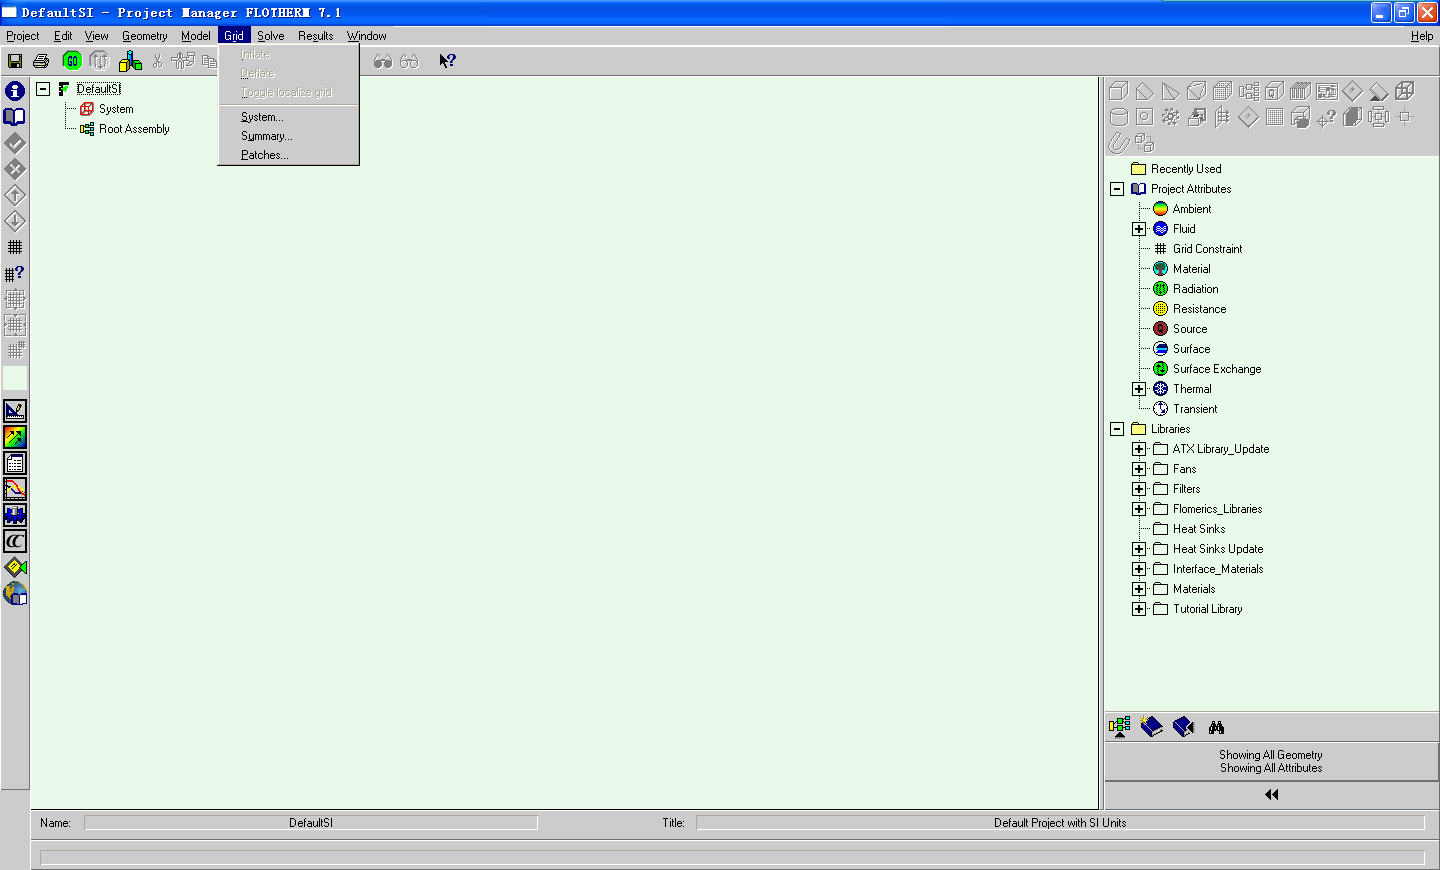This screenshot has width=1440, height=870.
Task: Expand the Thermal attribute node
Action: pos(1139,389)
